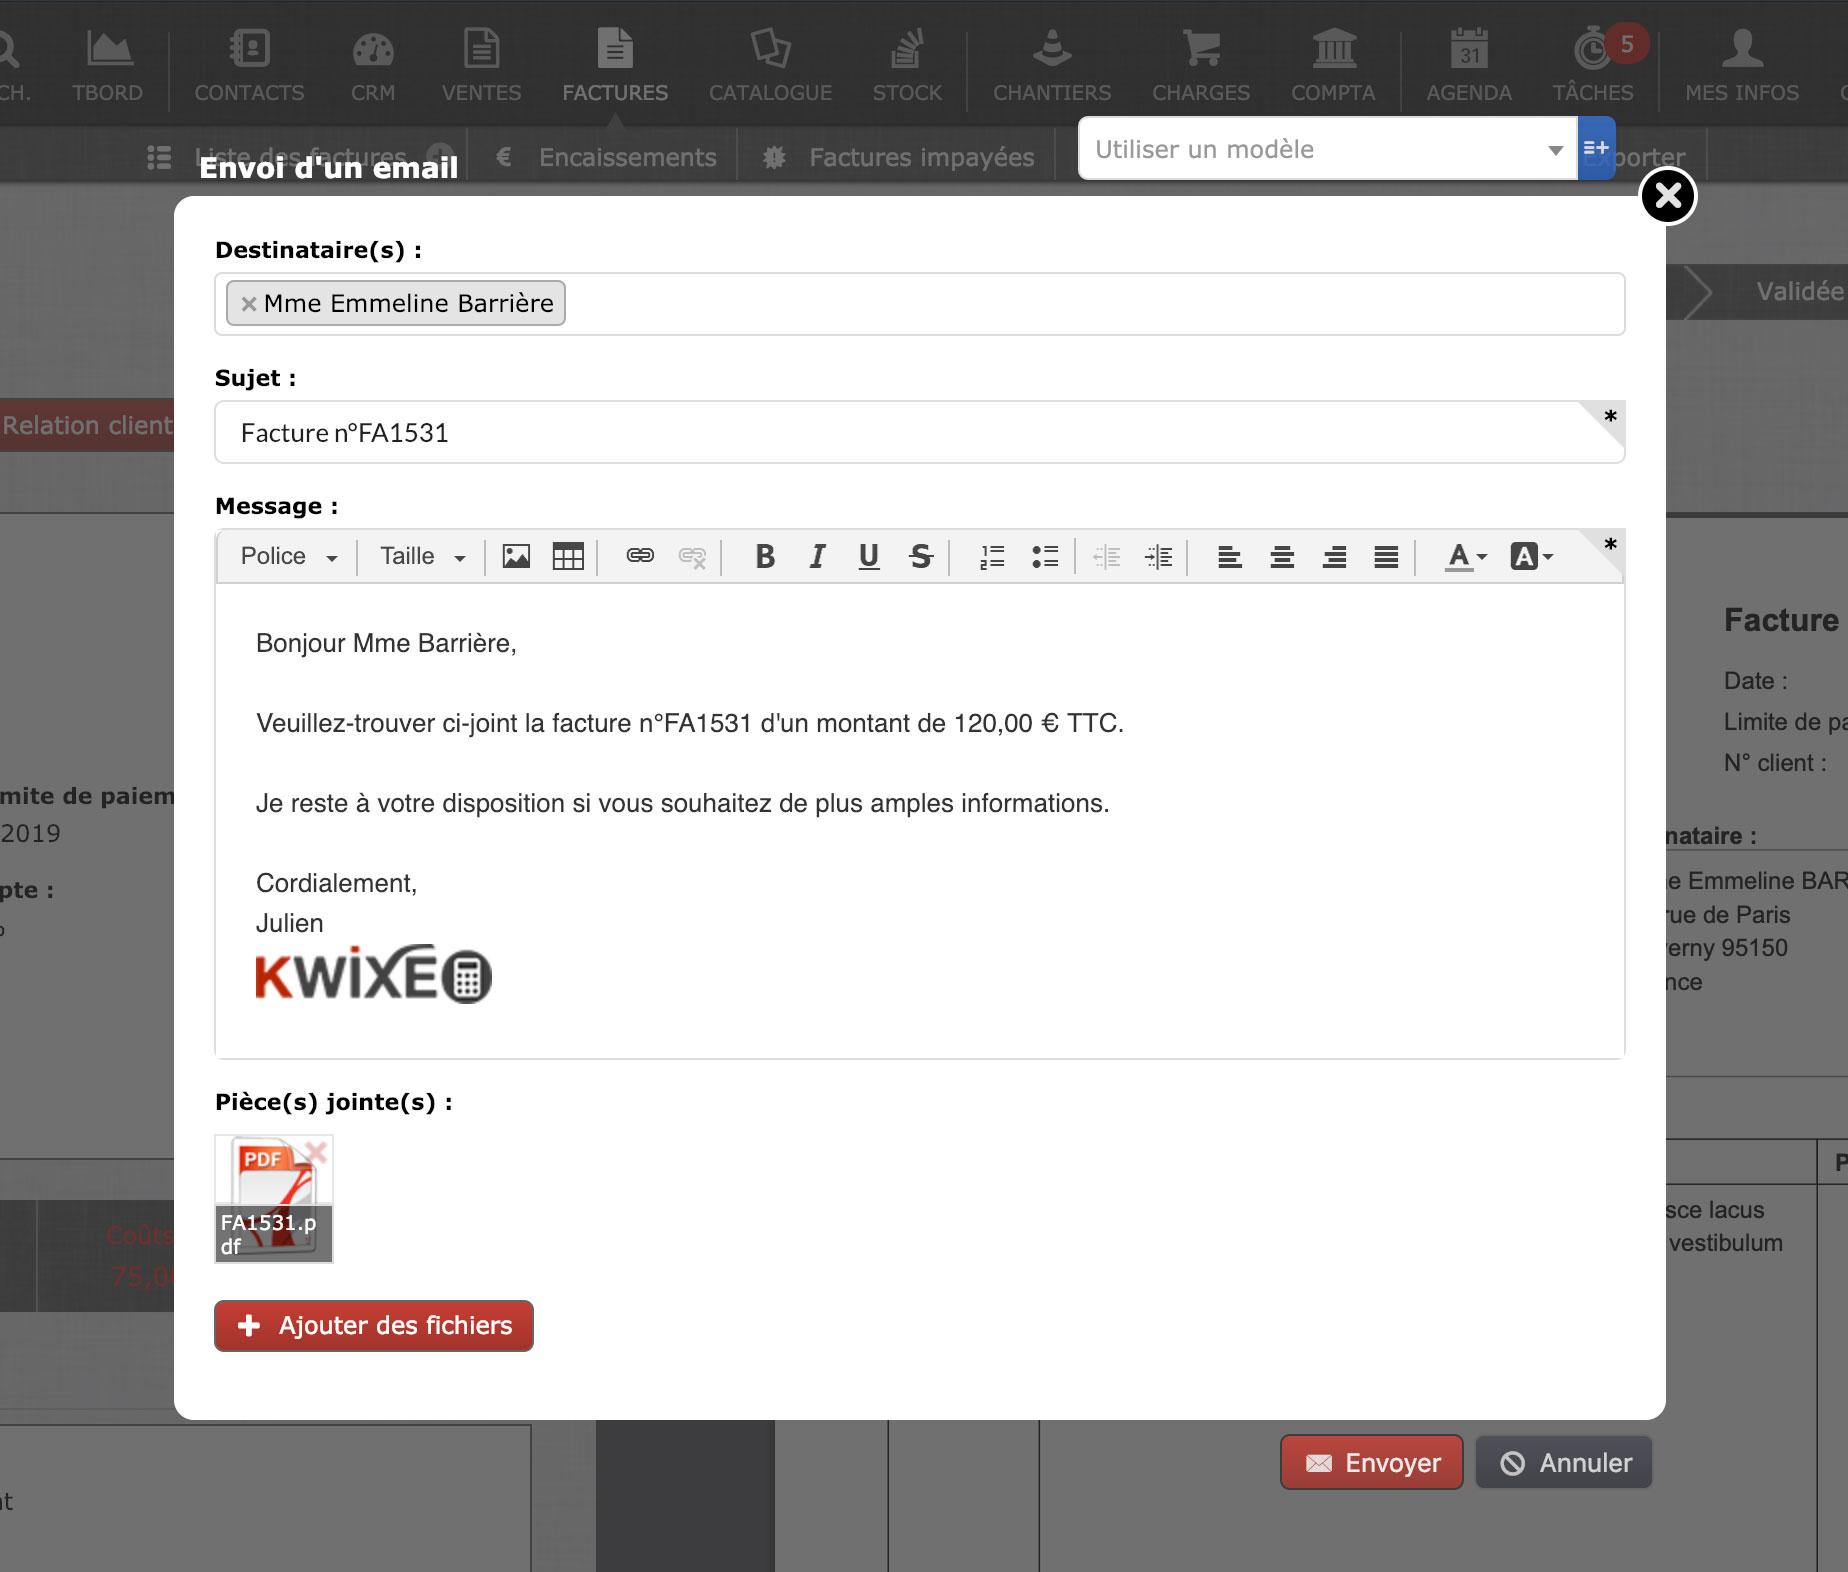Insert a numbered list

pos(992,556)
